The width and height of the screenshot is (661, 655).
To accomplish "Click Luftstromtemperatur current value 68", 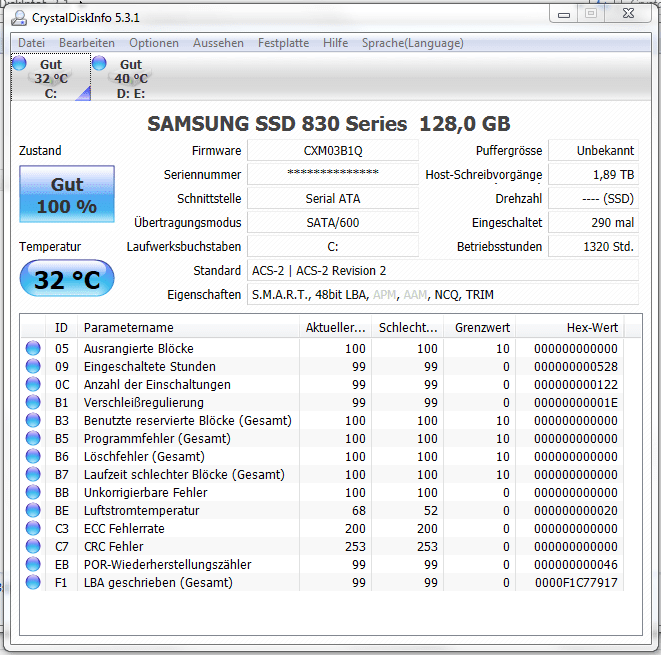I will (x=359, y=510).
